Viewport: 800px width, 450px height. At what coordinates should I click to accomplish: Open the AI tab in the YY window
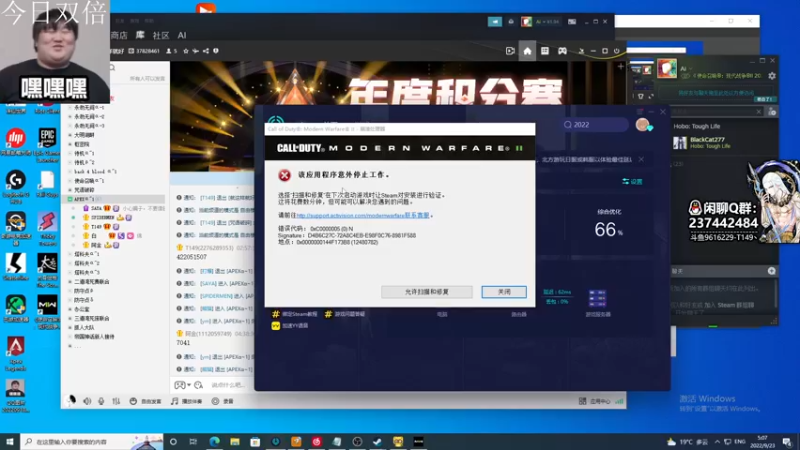182,35
